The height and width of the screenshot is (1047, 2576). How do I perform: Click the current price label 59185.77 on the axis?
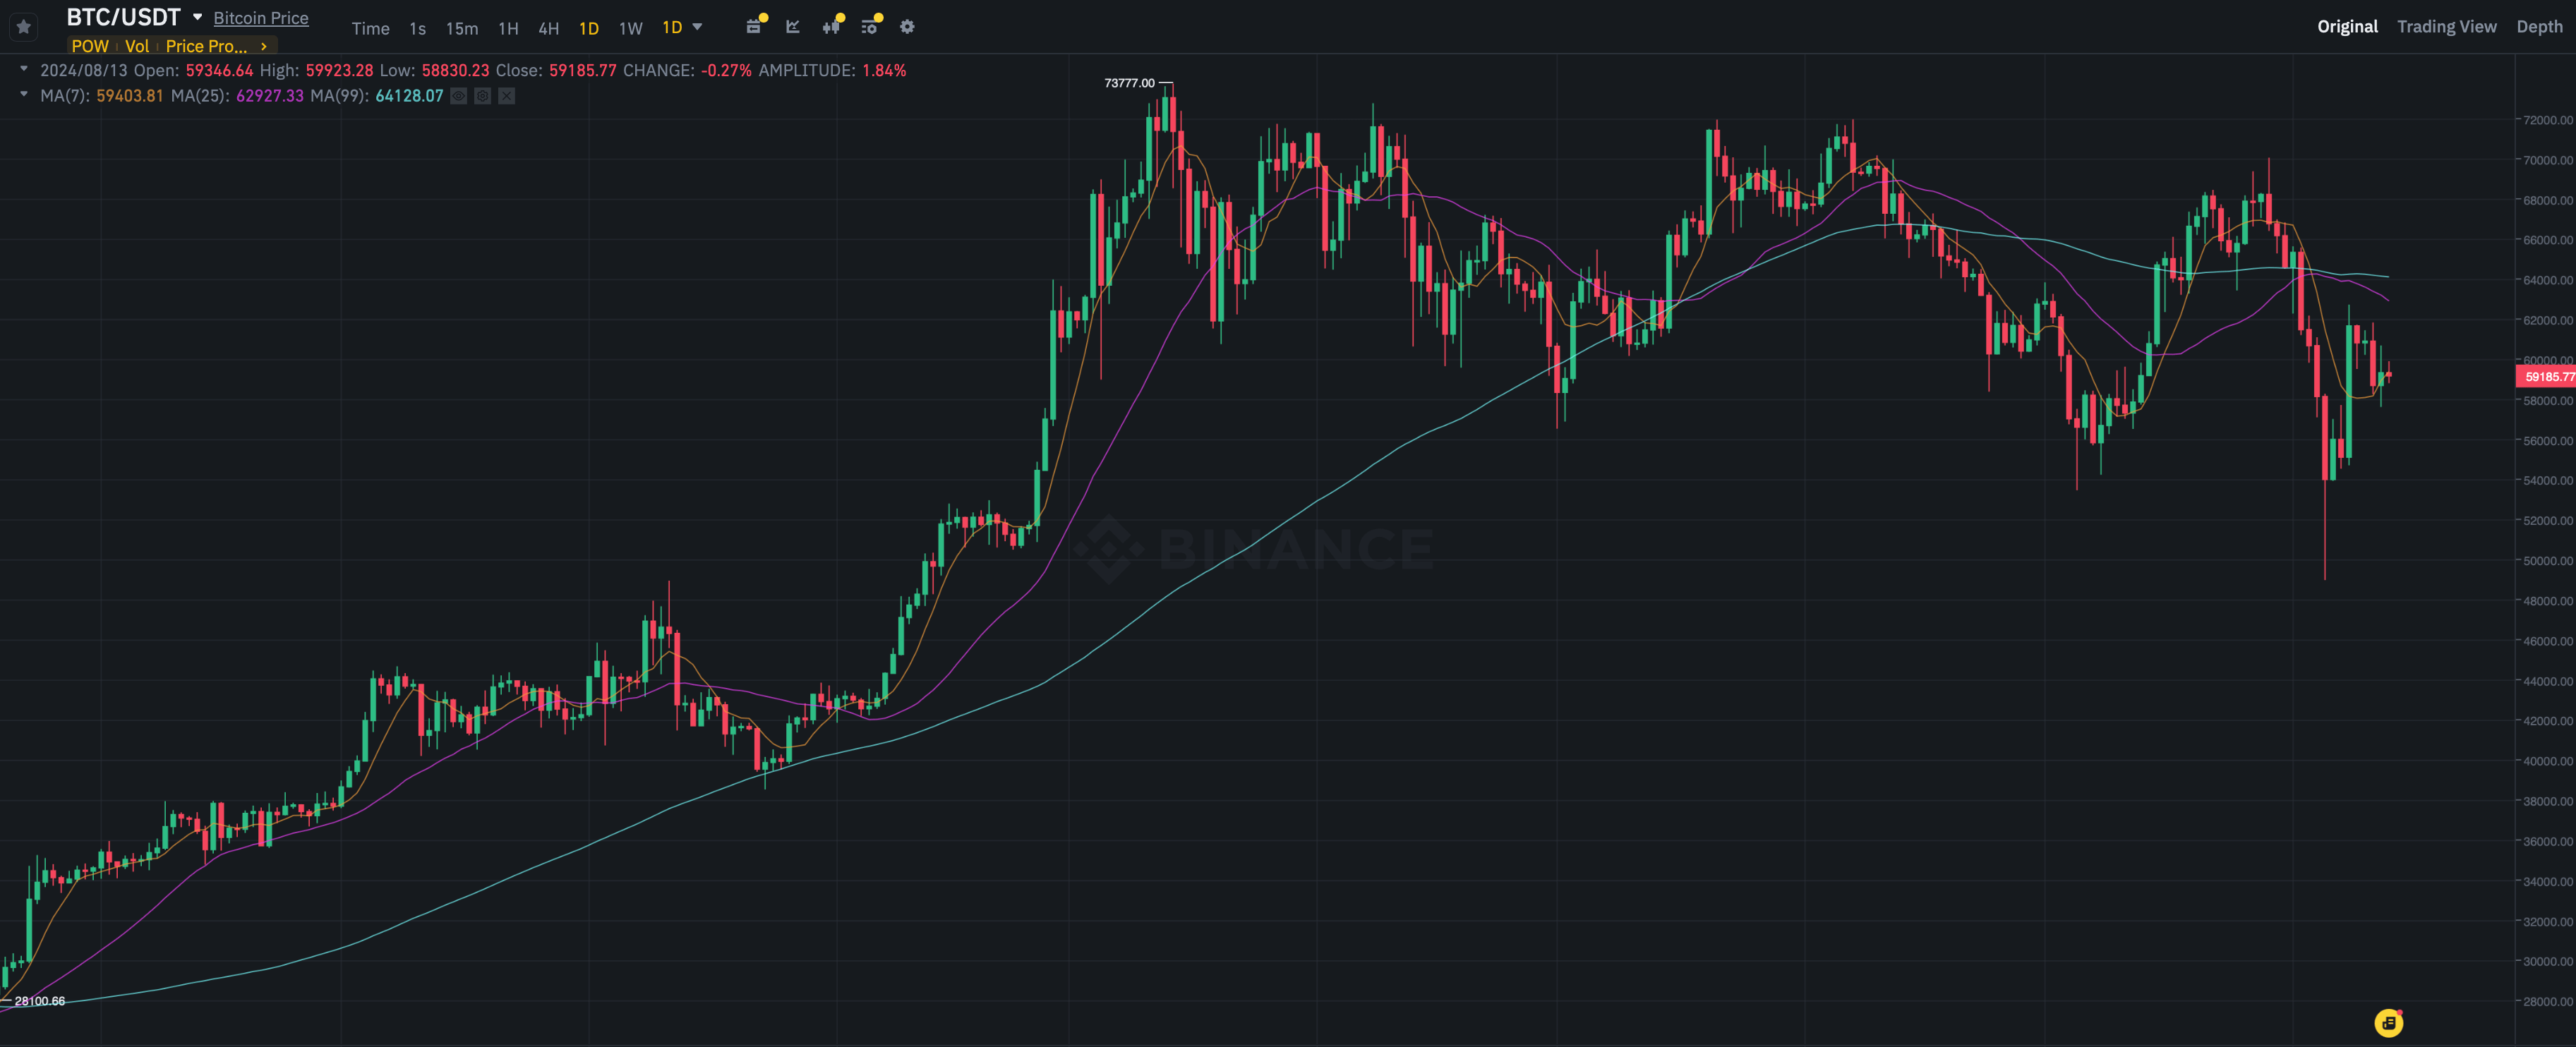(2546, 377)
